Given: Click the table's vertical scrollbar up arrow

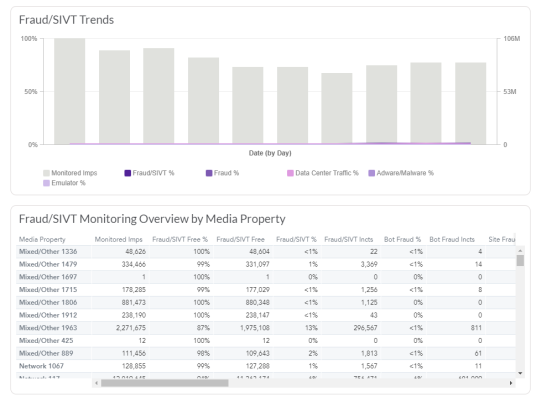Looking at the screenshot, I should click(520, 251).
